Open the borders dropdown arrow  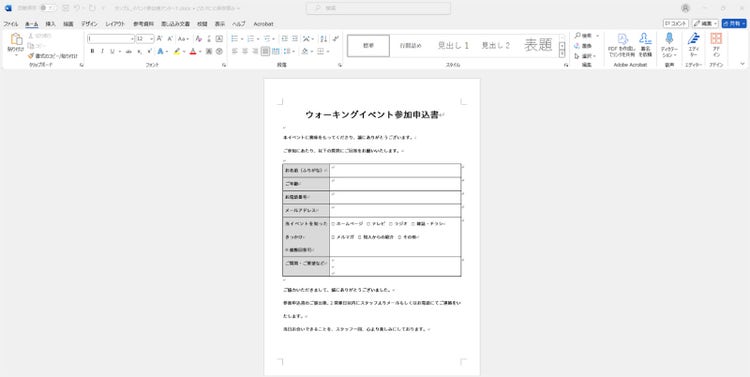(328, 51)
